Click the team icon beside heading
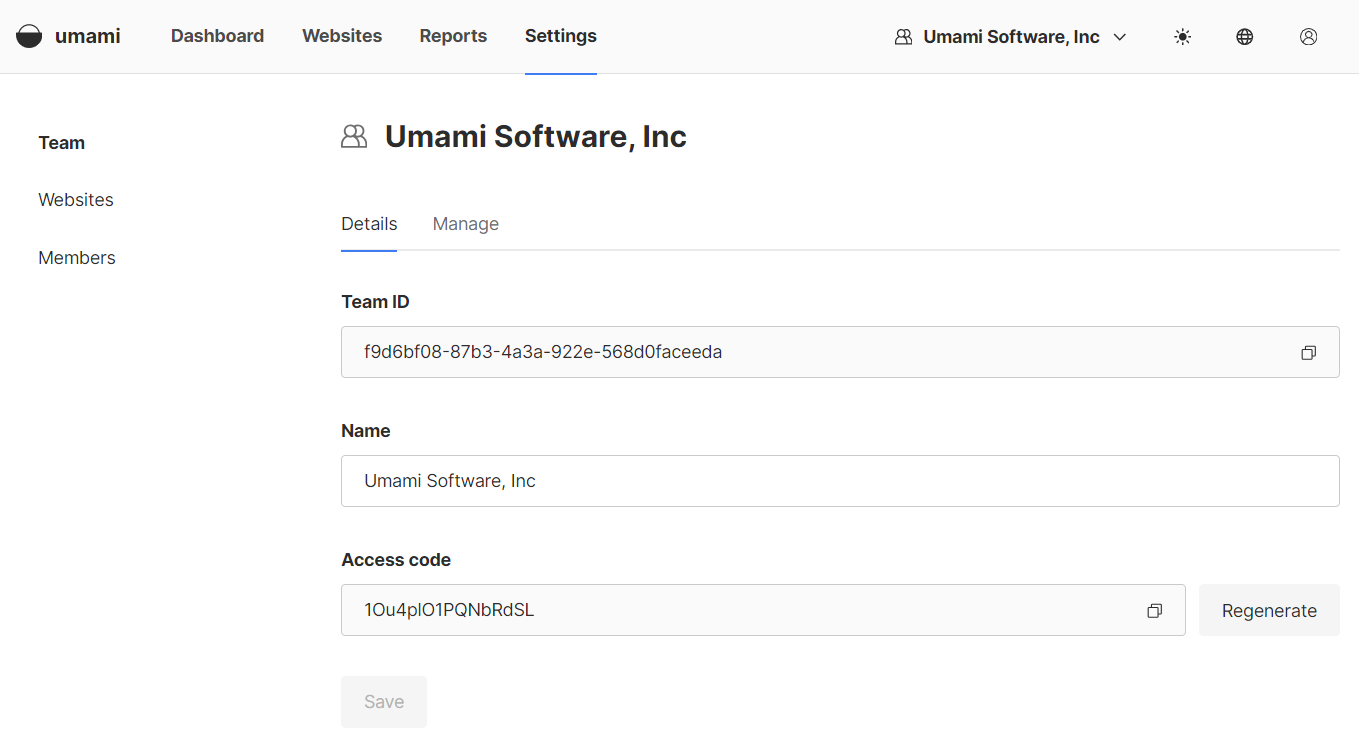Viewport: 1359px width, 746px height. tap(354, 137)
